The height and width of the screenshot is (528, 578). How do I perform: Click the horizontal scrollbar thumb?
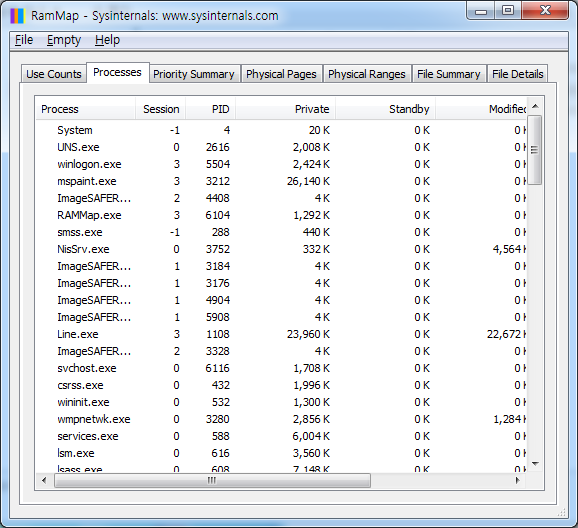(x=212, y=480)
